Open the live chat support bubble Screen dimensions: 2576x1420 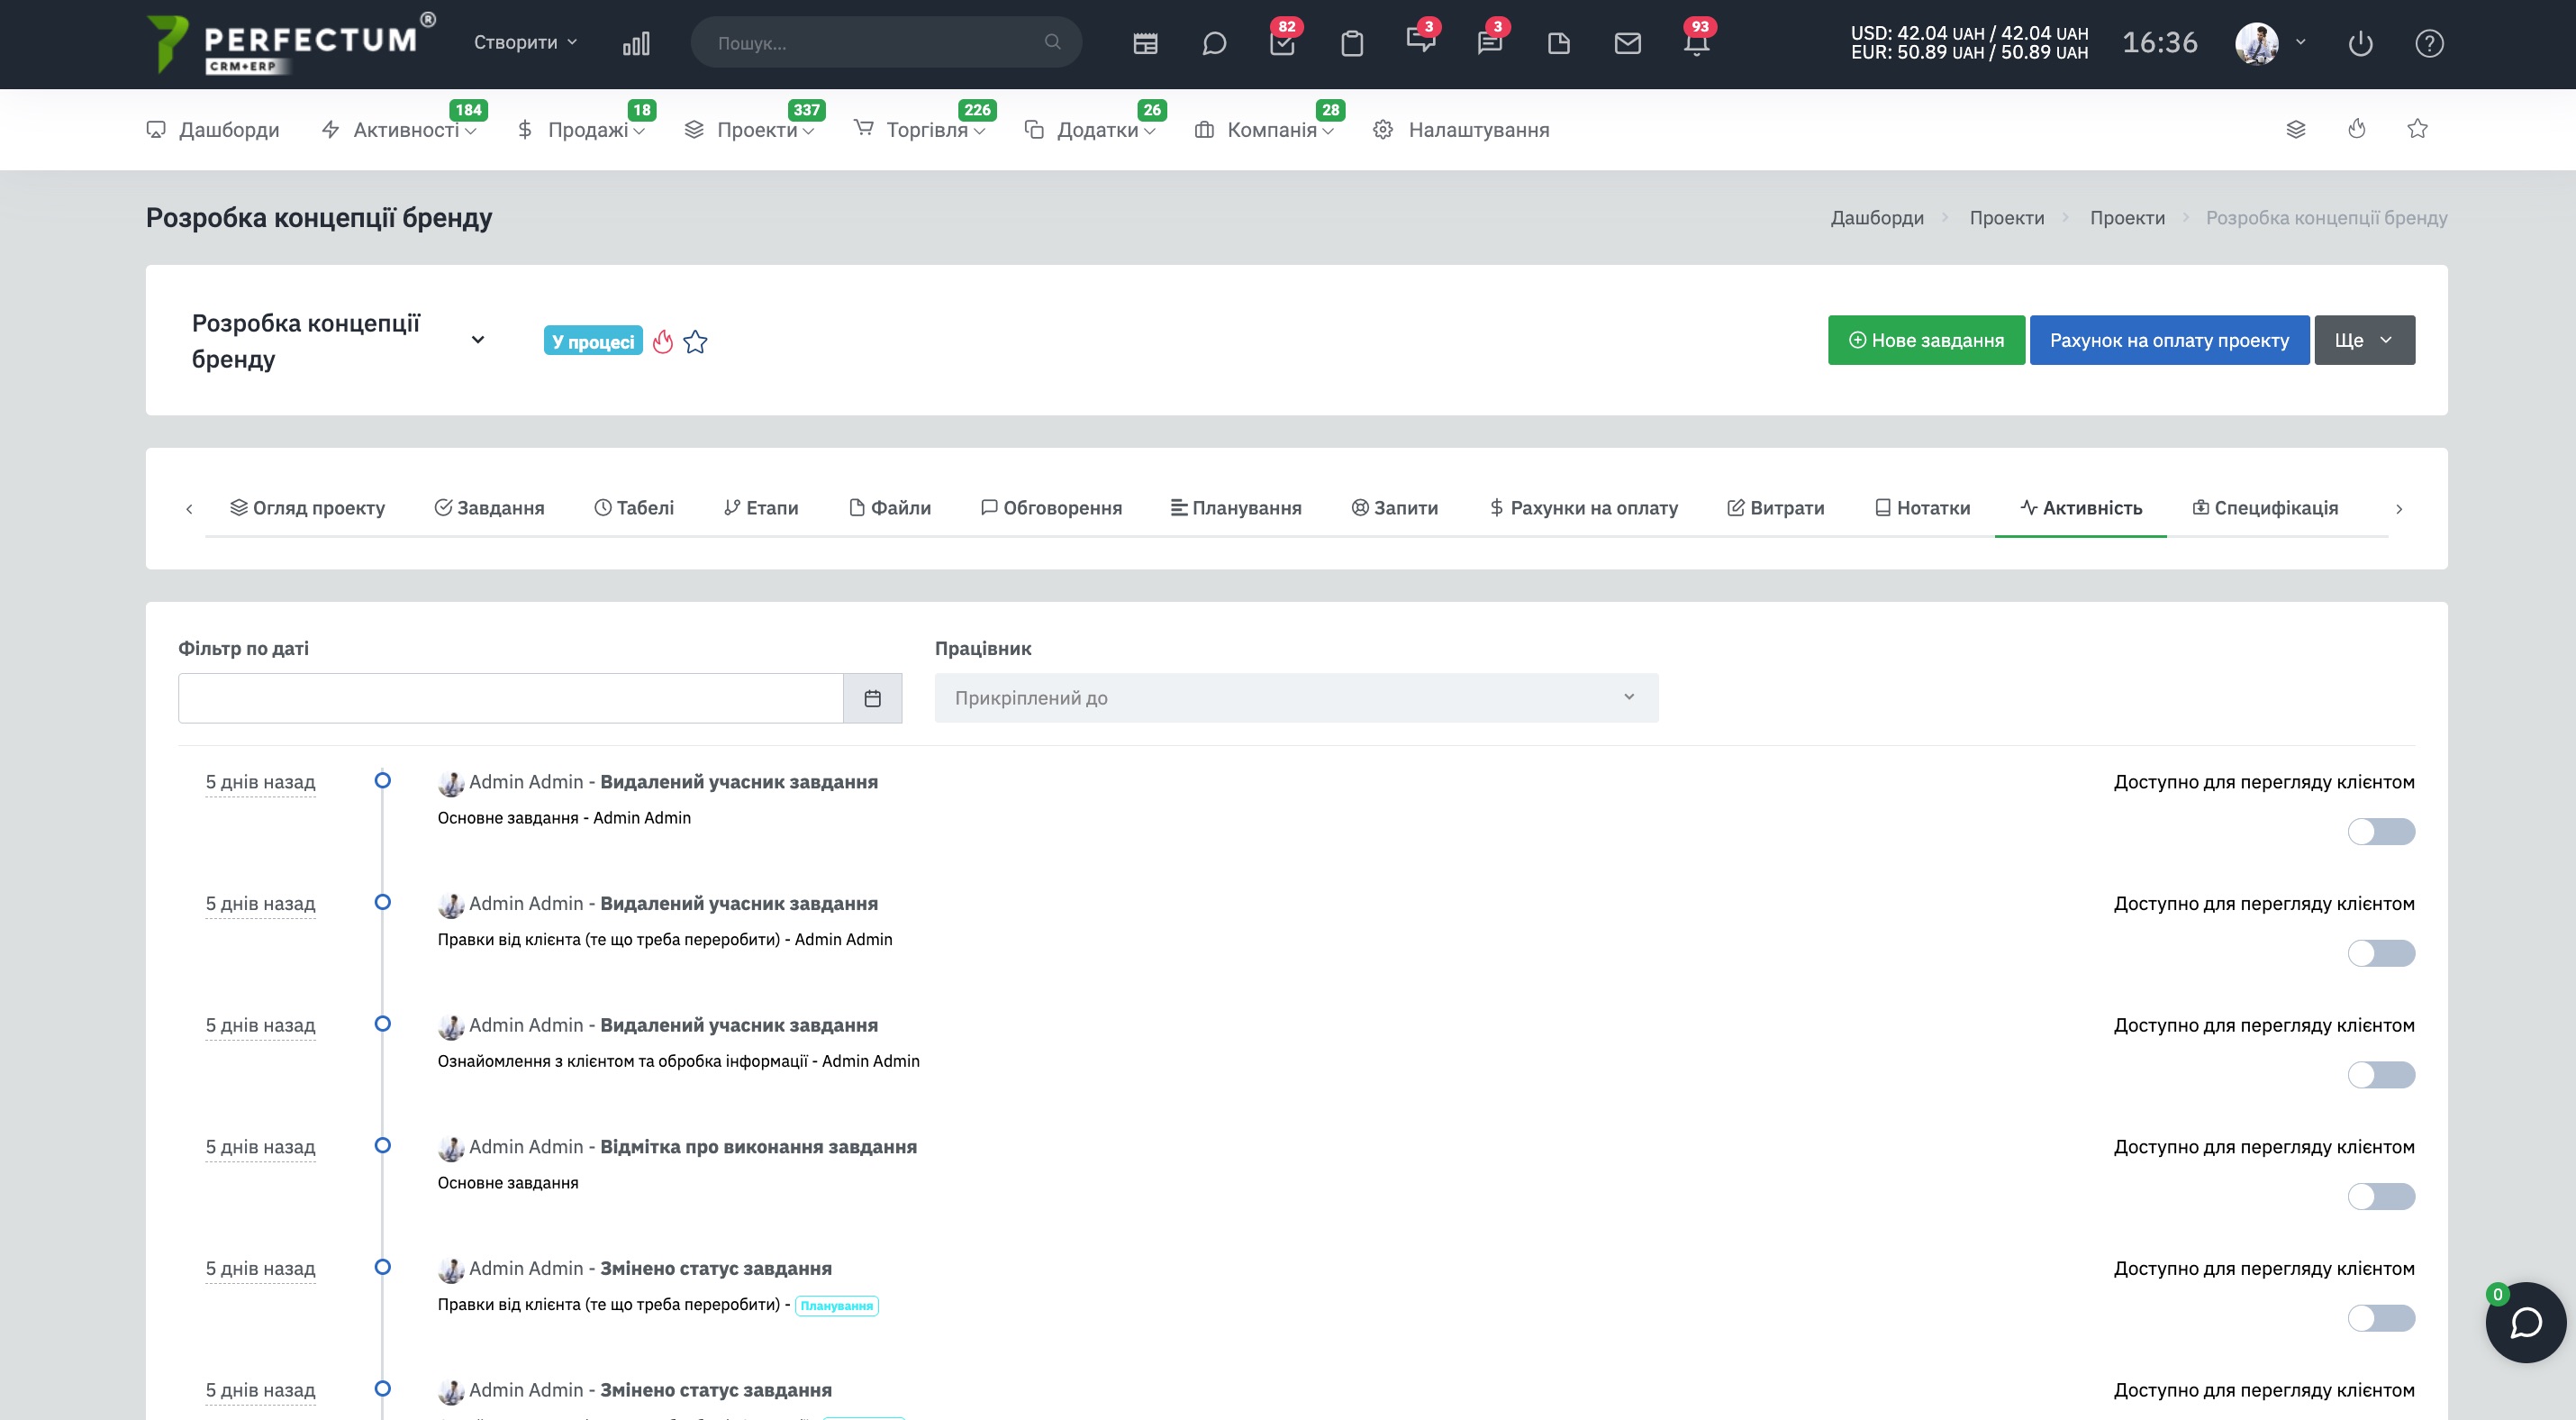[2526, 1322]
